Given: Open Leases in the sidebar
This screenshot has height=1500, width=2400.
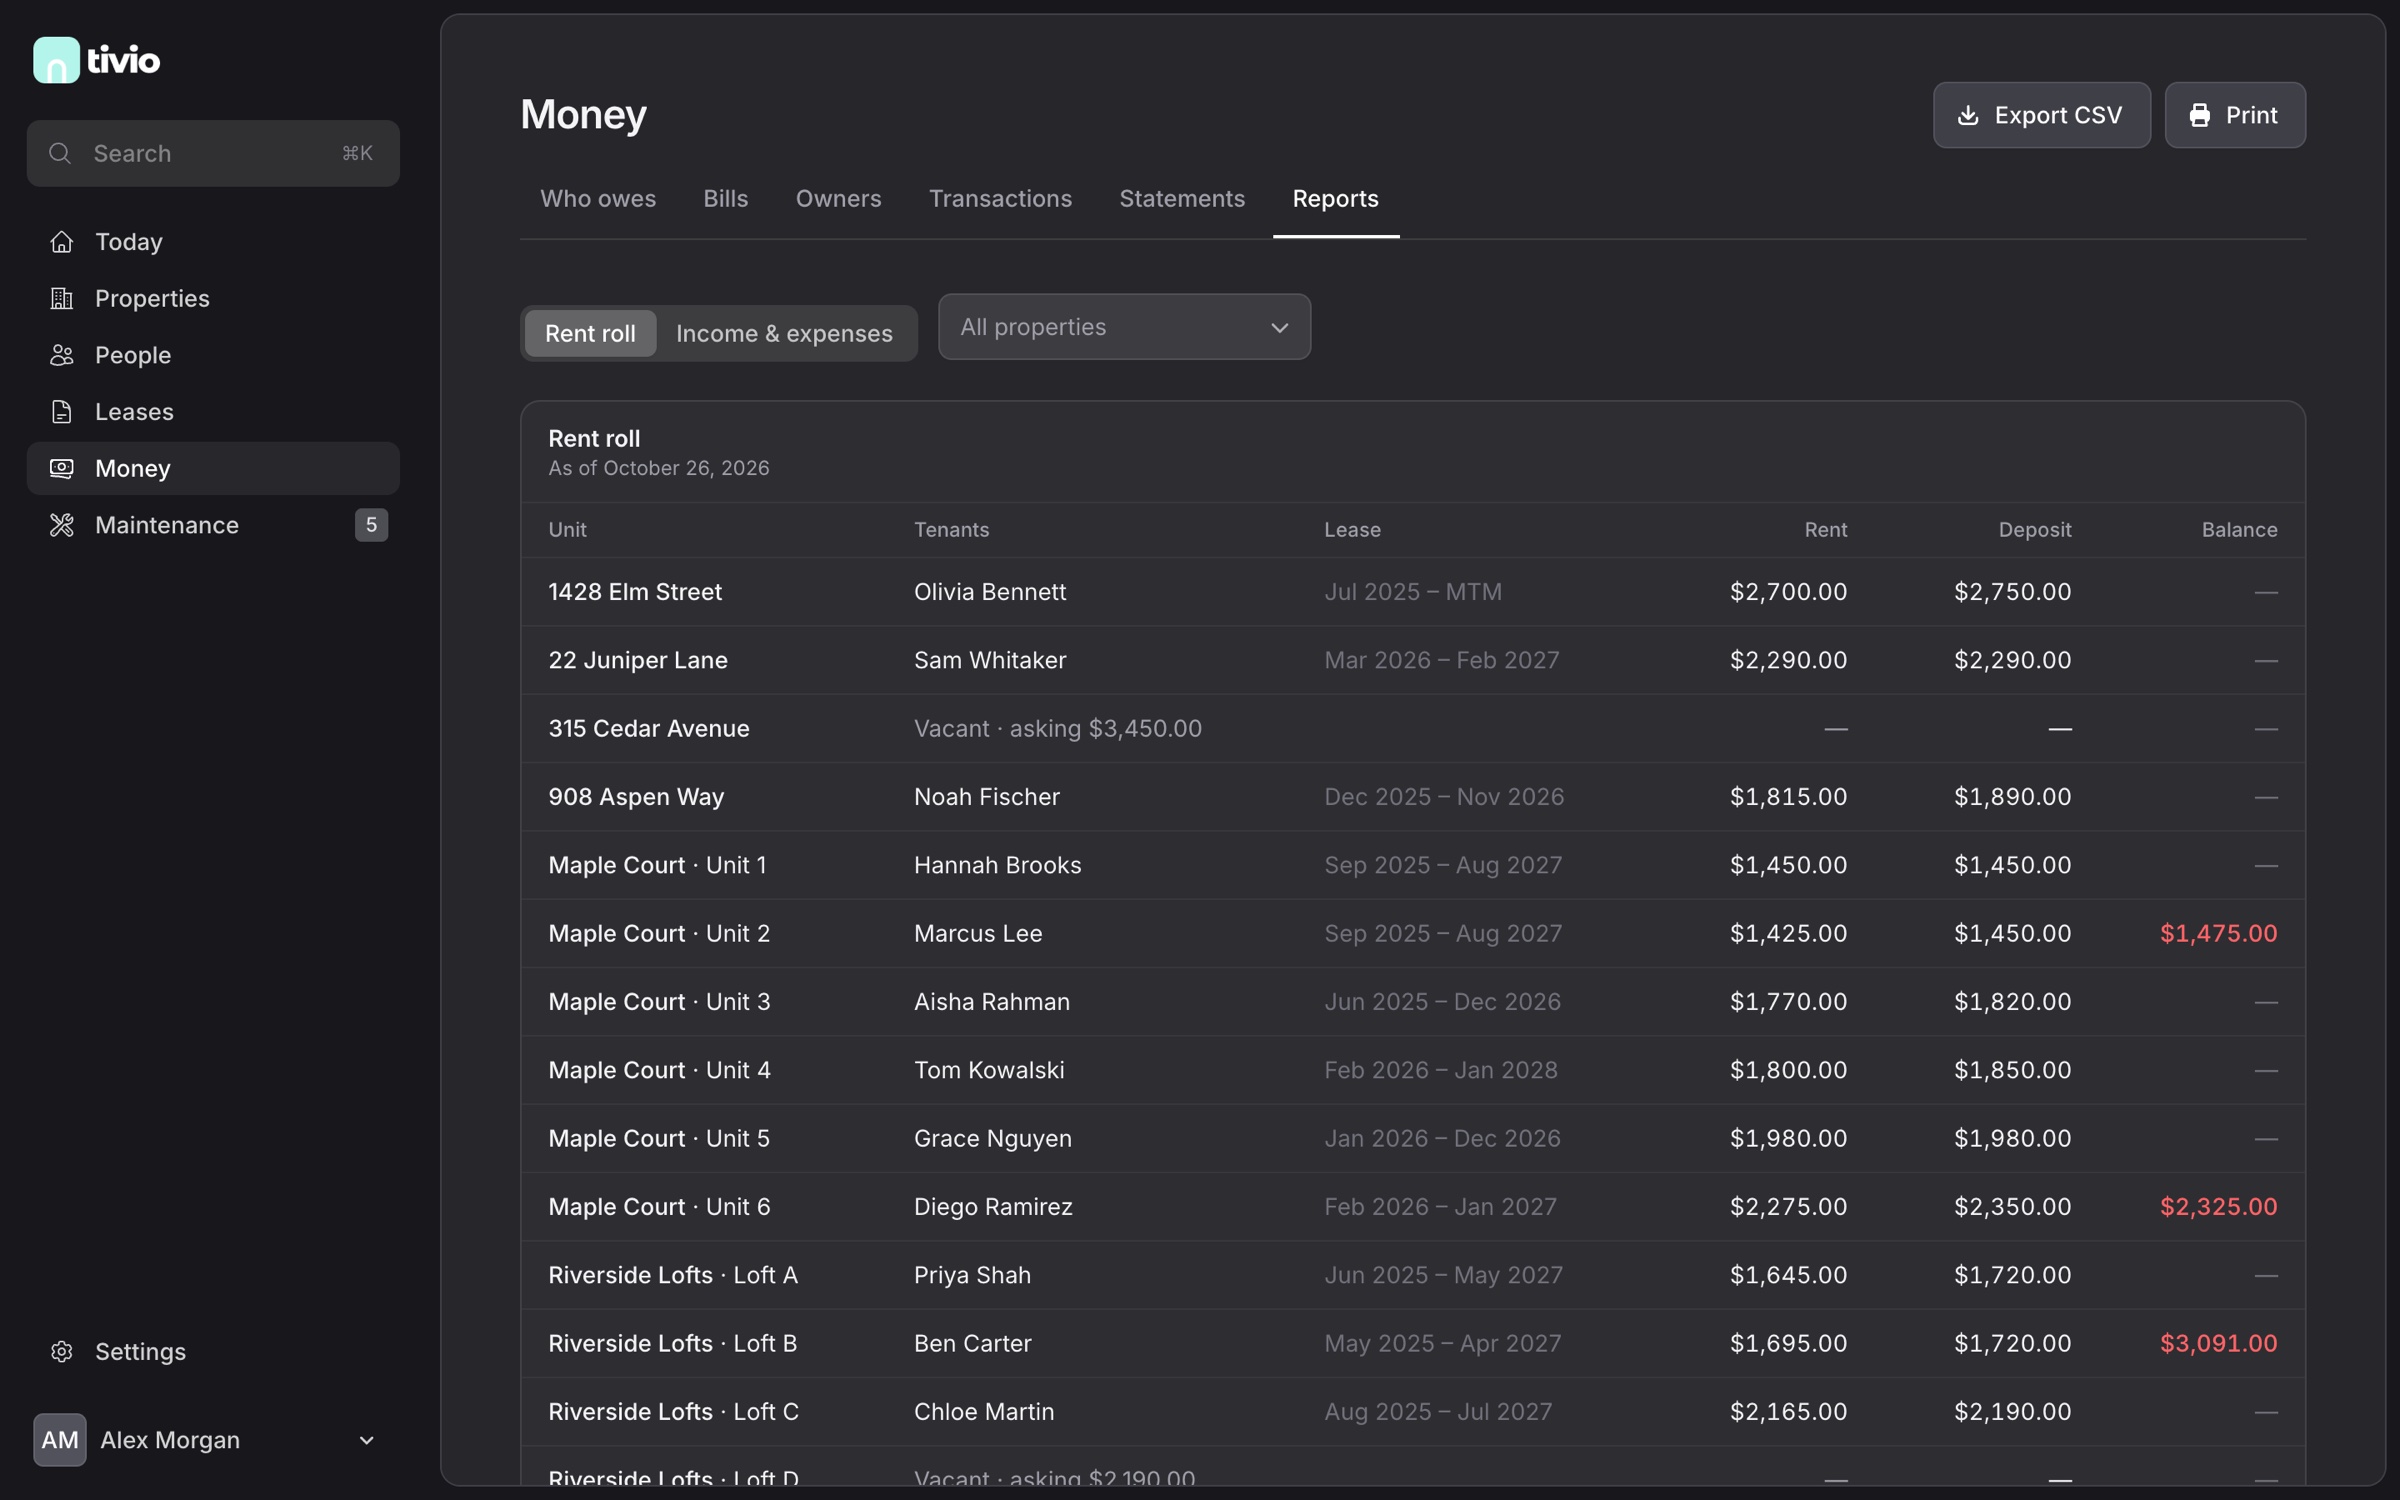Looking at the screenshot, I should [x=213, y=412].
